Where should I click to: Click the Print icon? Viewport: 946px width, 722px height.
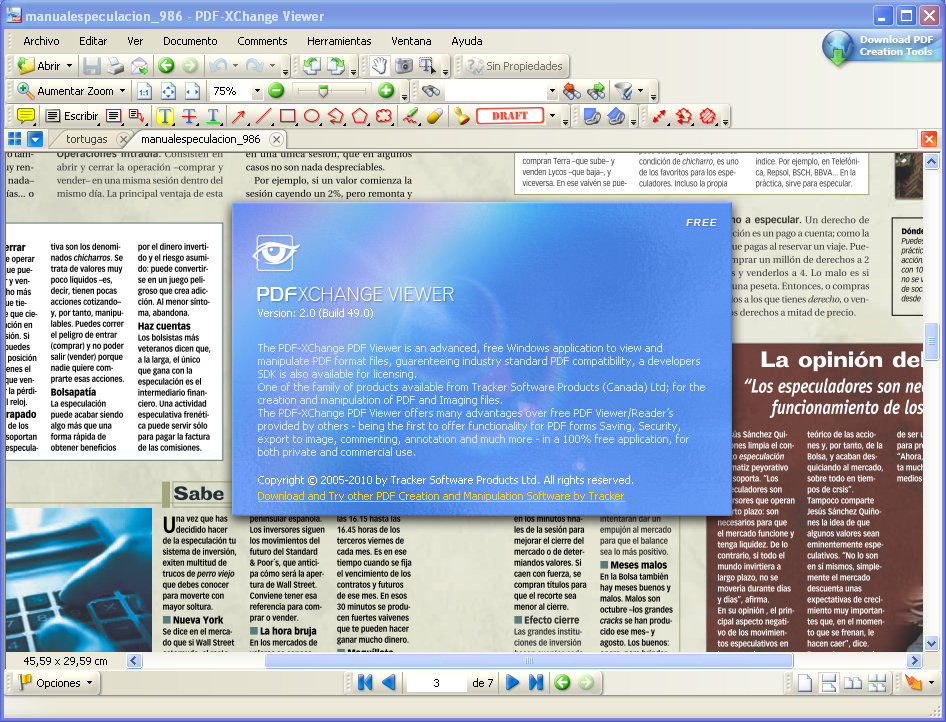point(115,66)
